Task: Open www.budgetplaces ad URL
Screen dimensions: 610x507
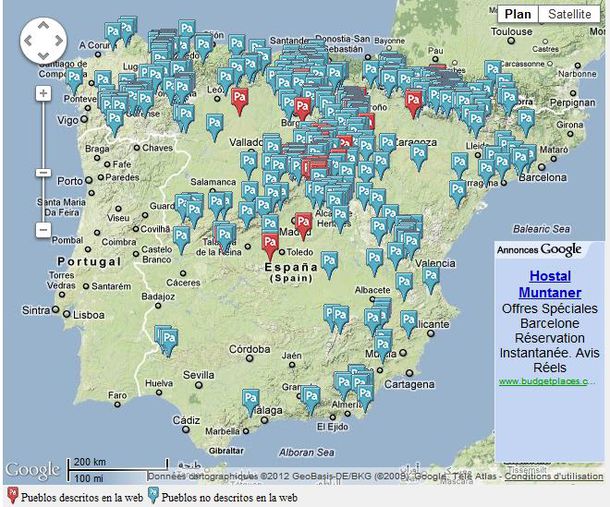Action: tap(547, 381)
